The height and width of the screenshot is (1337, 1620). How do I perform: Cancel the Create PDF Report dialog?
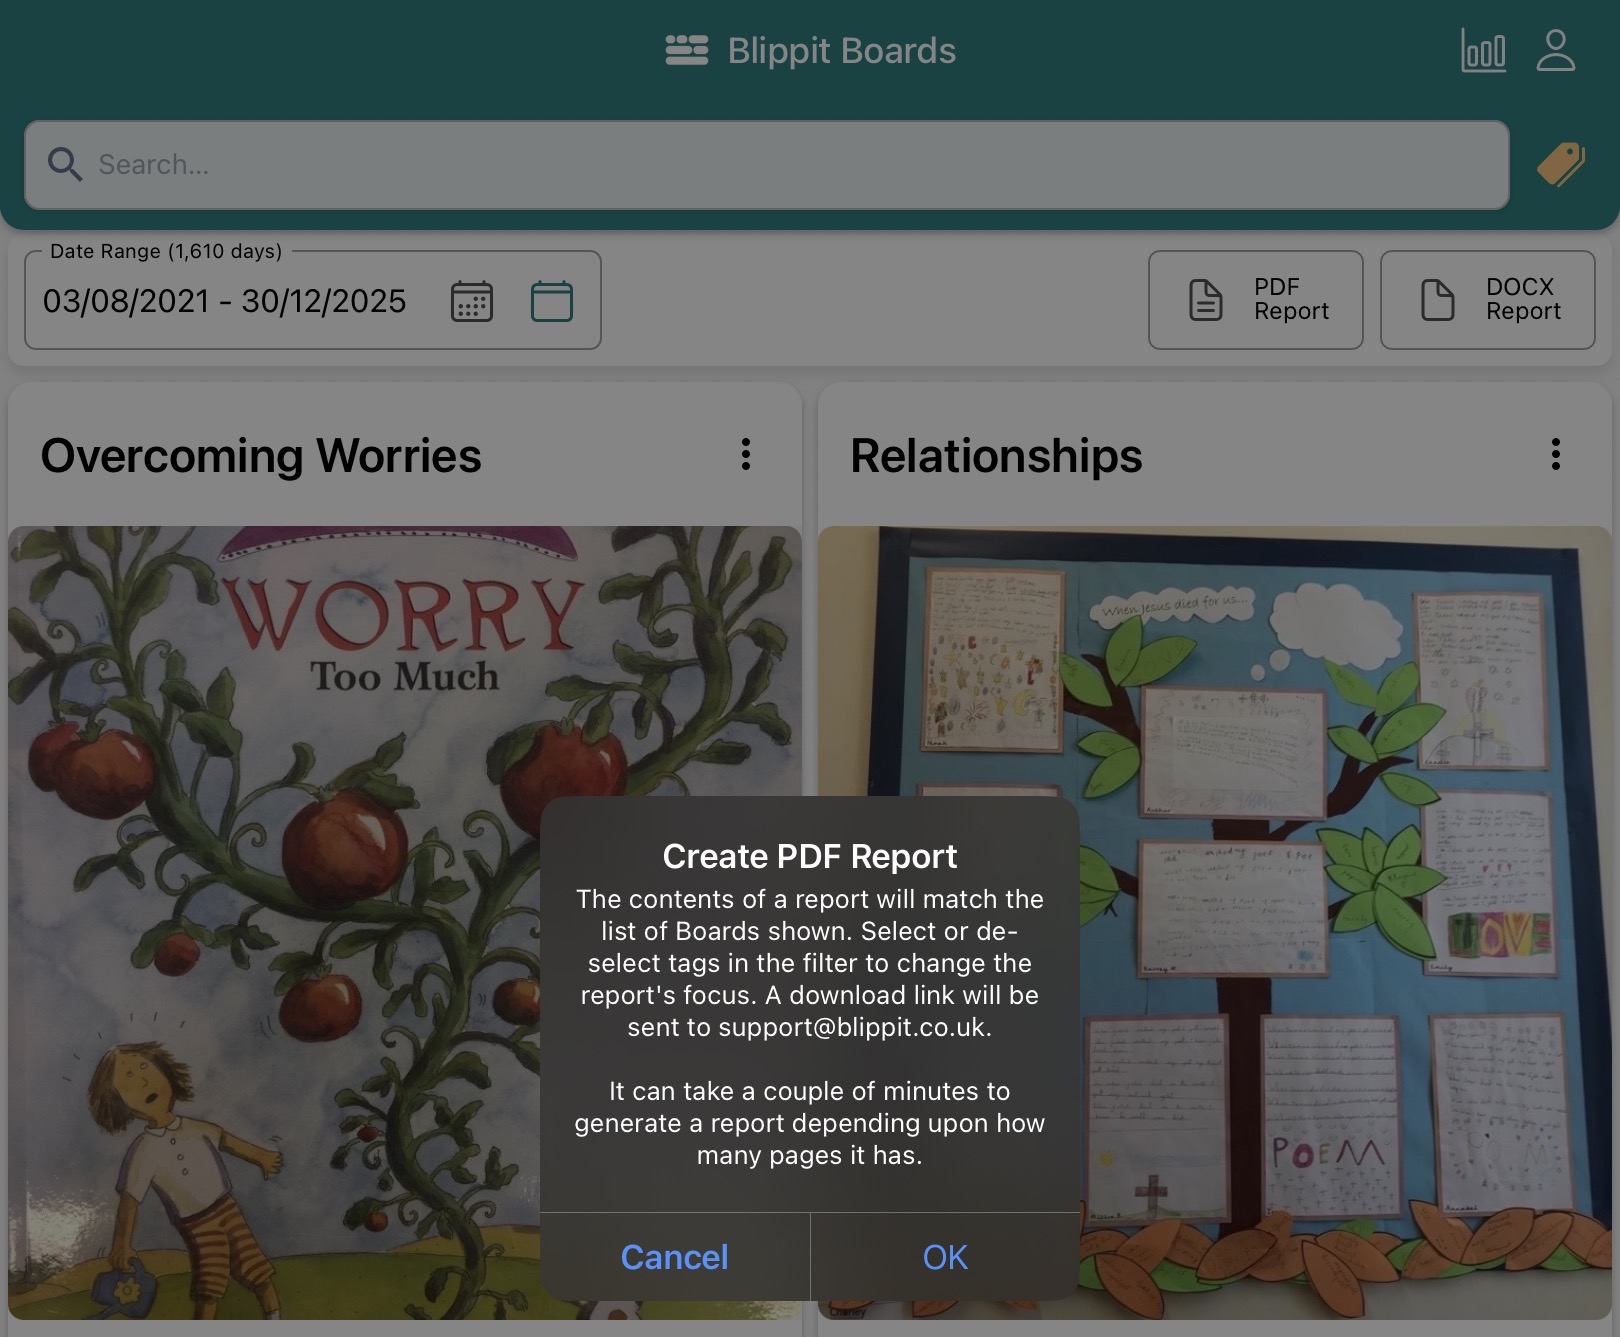click(674, 1258)
